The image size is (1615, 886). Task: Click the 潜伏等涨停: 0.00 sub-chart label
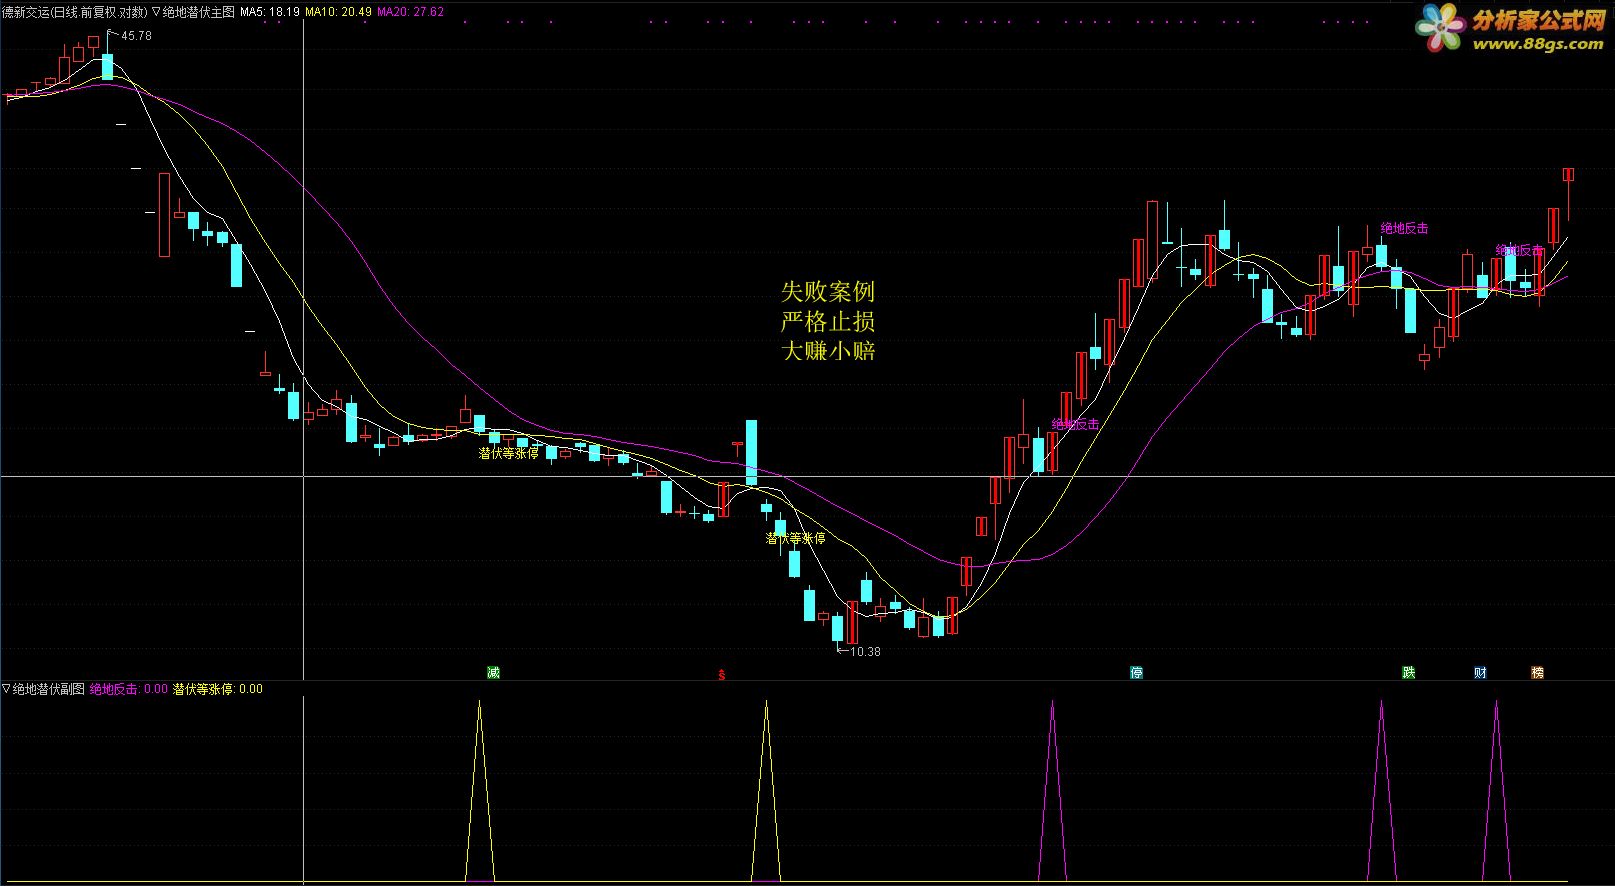click(218, 689)
